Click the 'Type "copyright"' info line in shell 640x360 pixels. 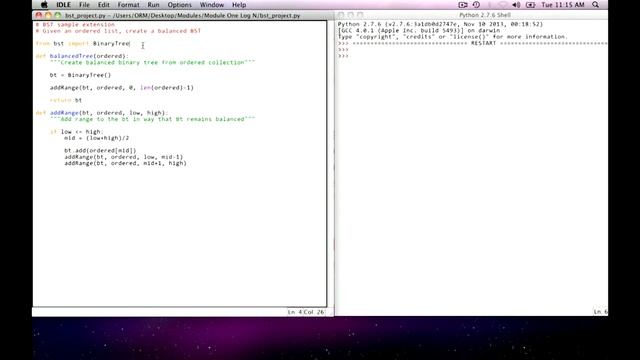coord(453,37)
